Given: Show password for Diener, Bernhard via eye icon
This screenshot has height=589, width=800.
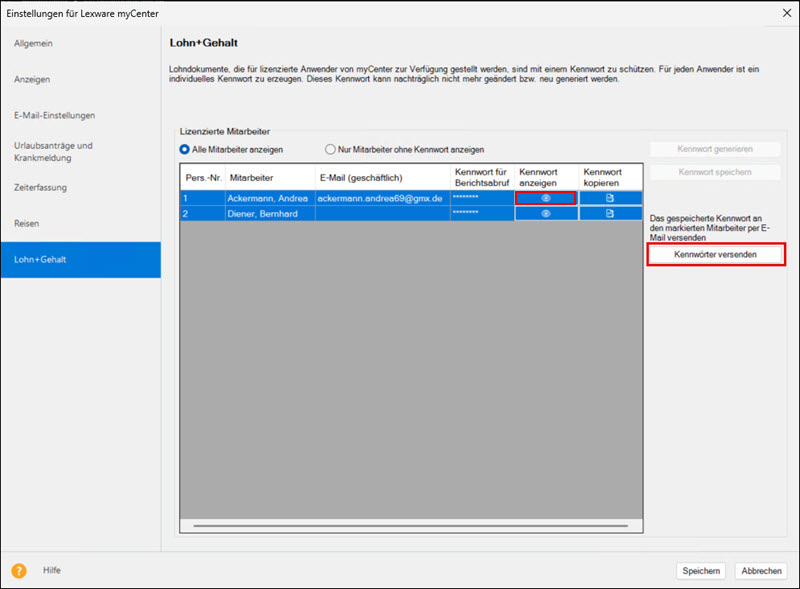Looking at the screenshot, I should click(x=545, y=213).
